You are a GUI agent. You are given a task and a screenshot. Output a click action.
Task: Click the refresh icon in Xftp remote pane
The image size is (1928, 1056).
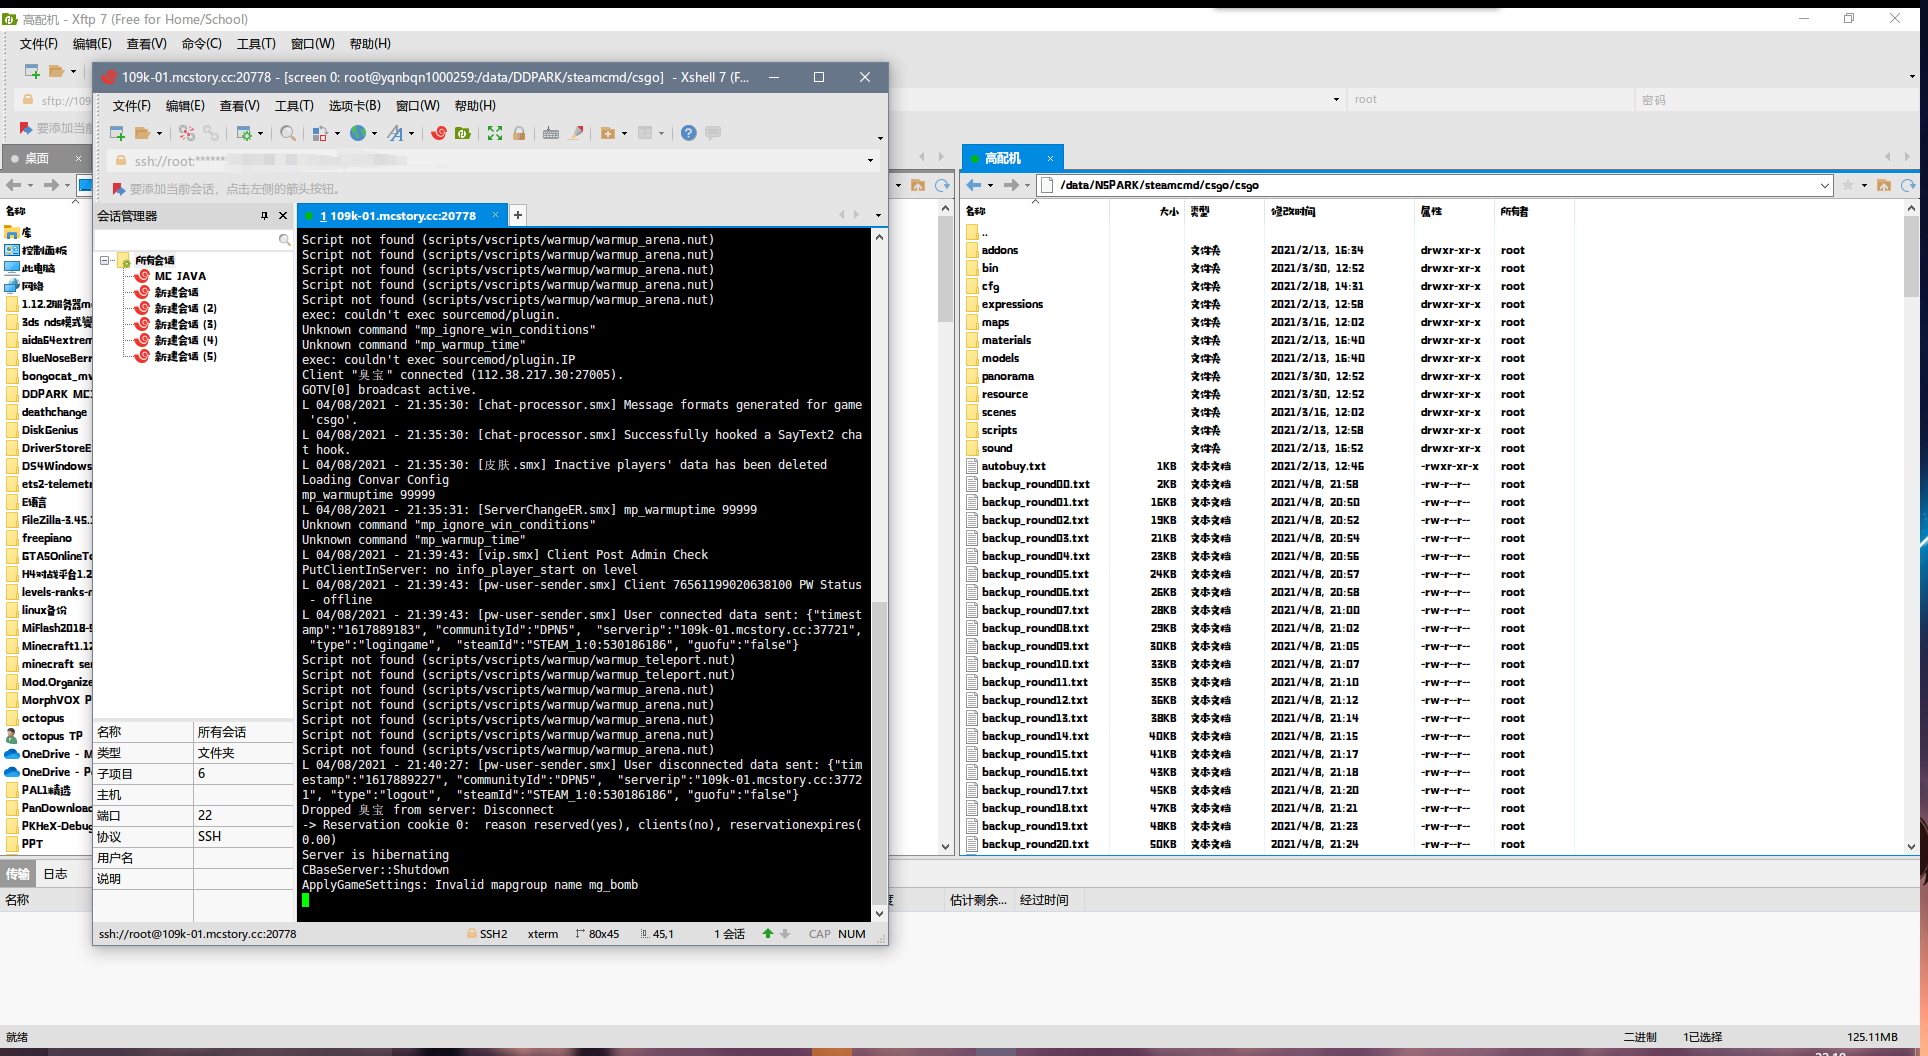point(1908,185)
